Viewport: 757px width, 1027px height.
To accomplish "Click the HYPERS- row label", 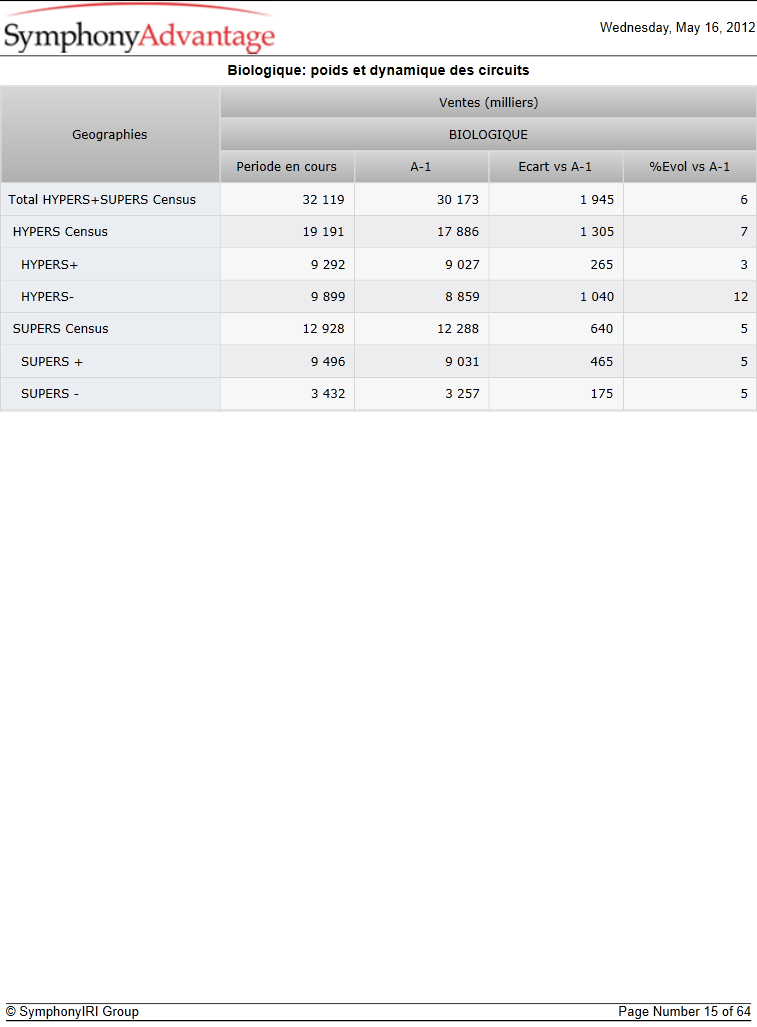I will pyautogui.click(x=47, y=297).
